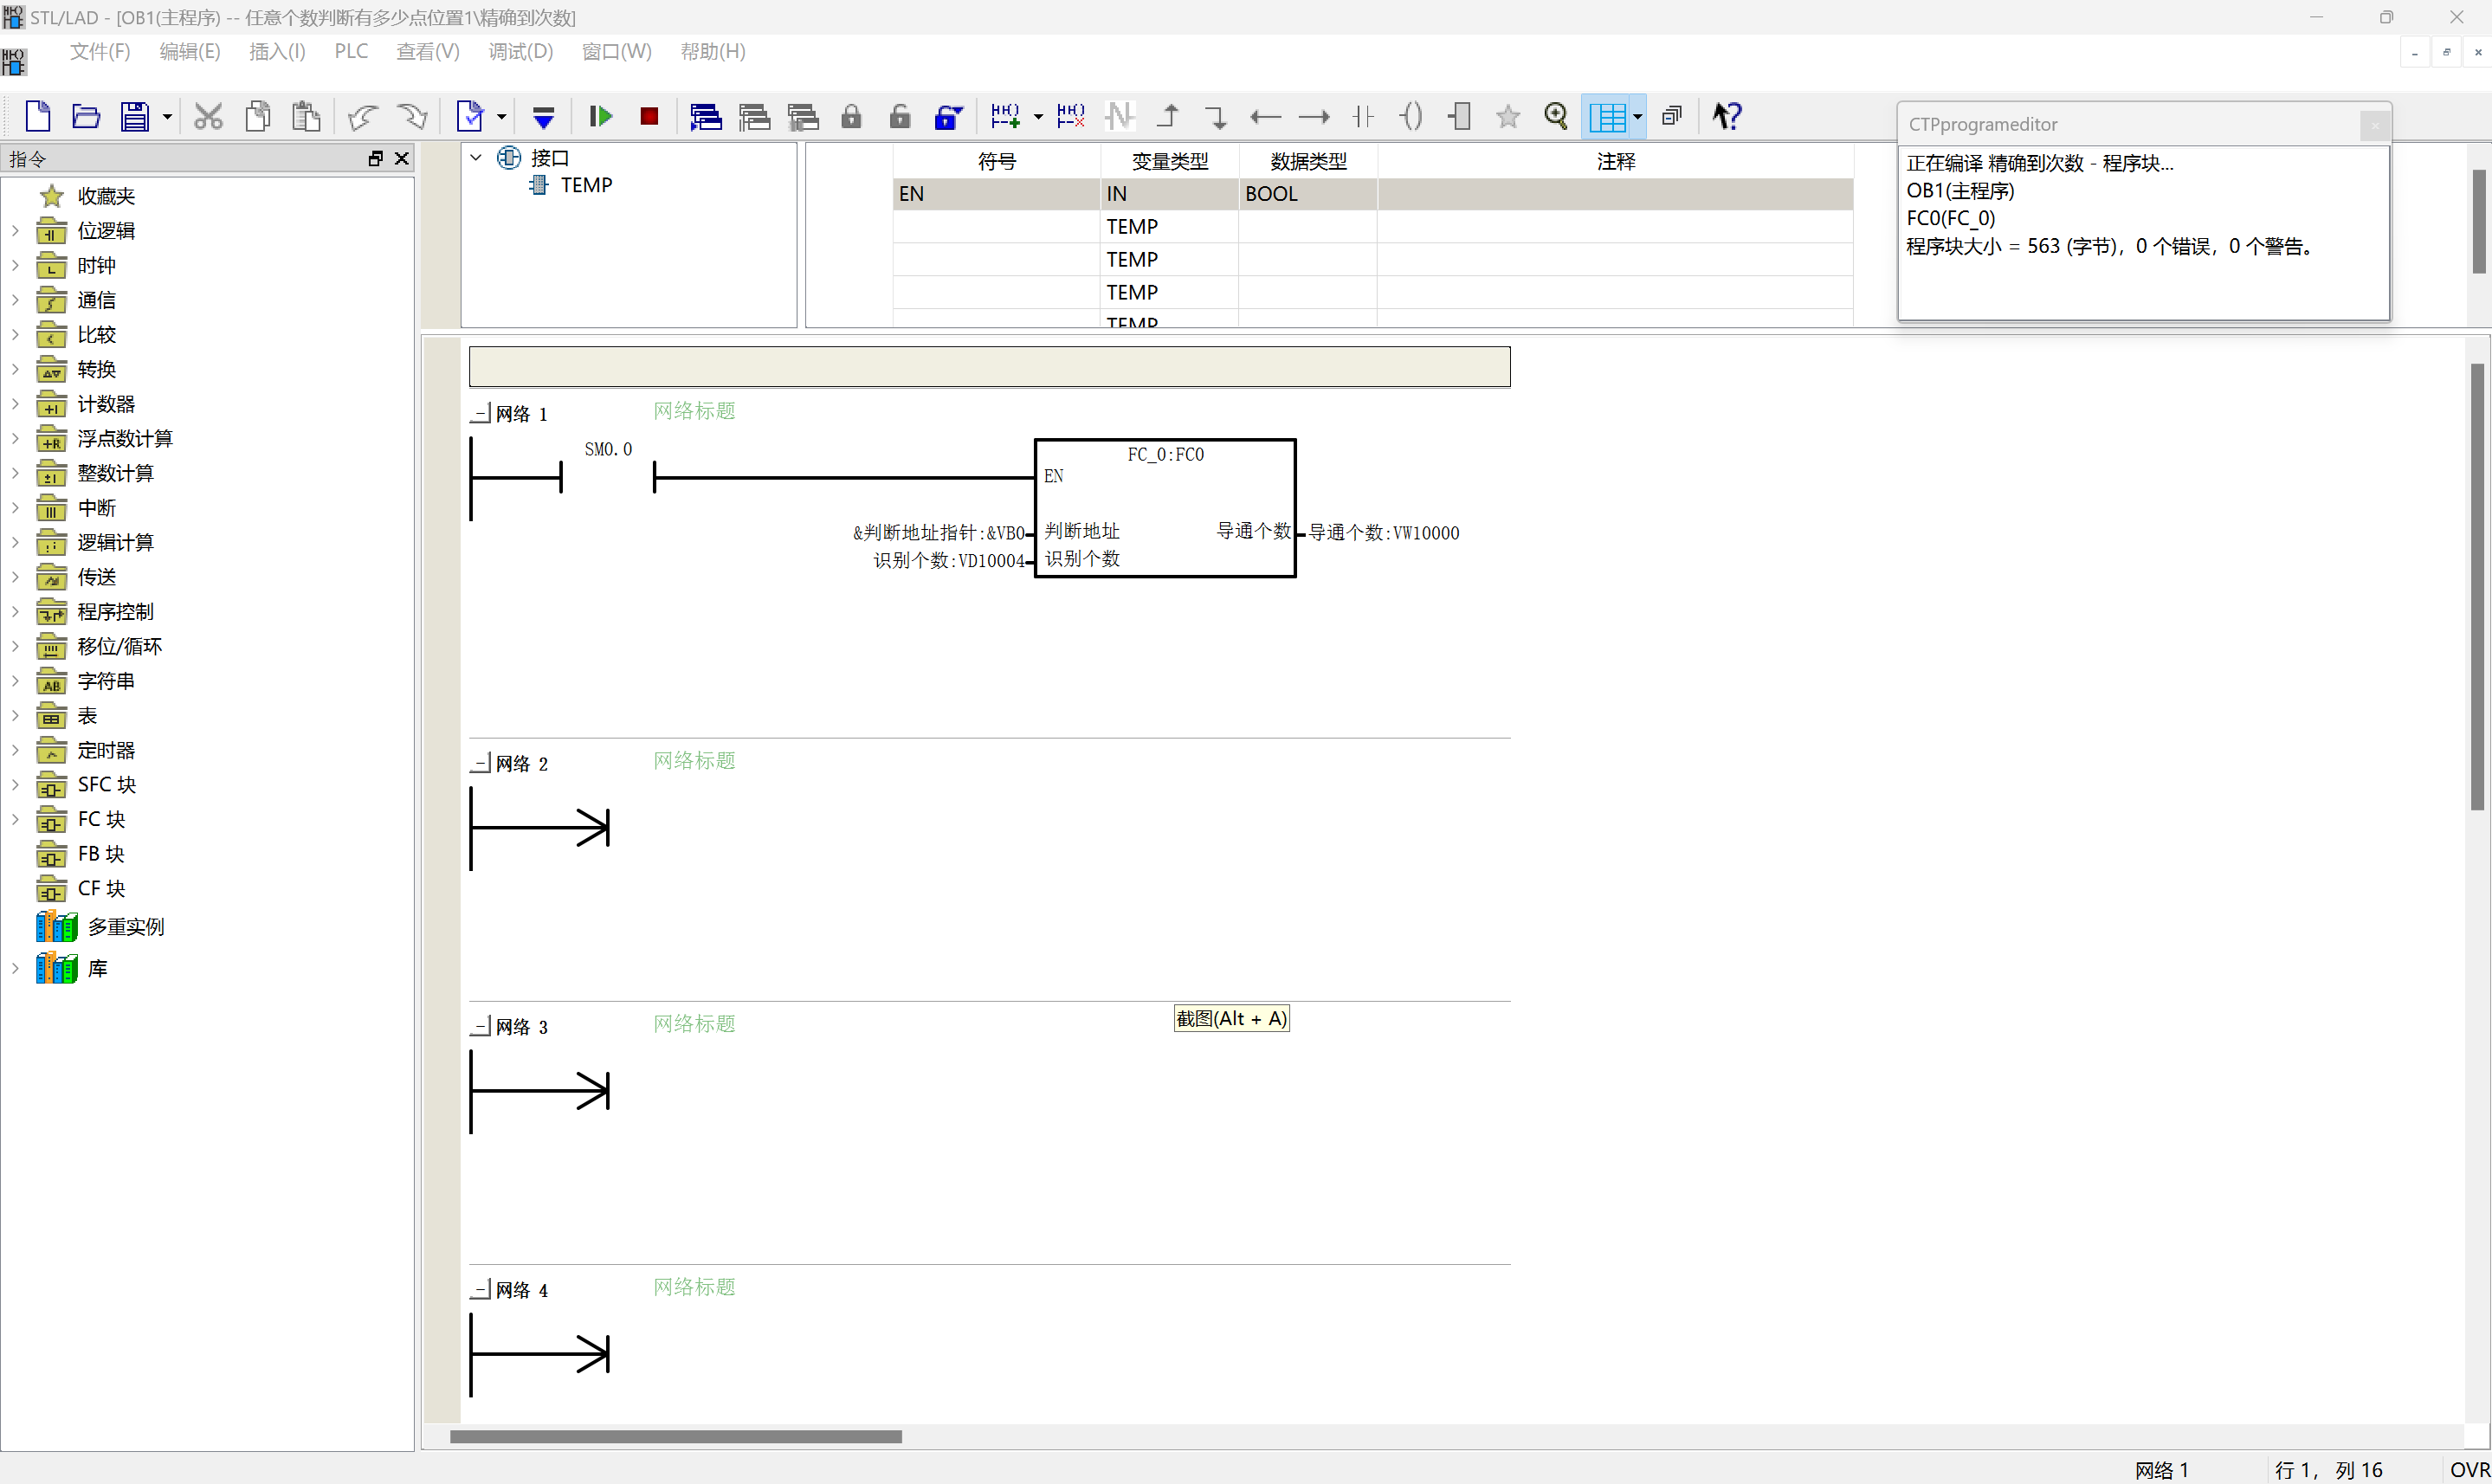
Task: Click the Zoom magnifier icon
Action: pos(1555,116)
